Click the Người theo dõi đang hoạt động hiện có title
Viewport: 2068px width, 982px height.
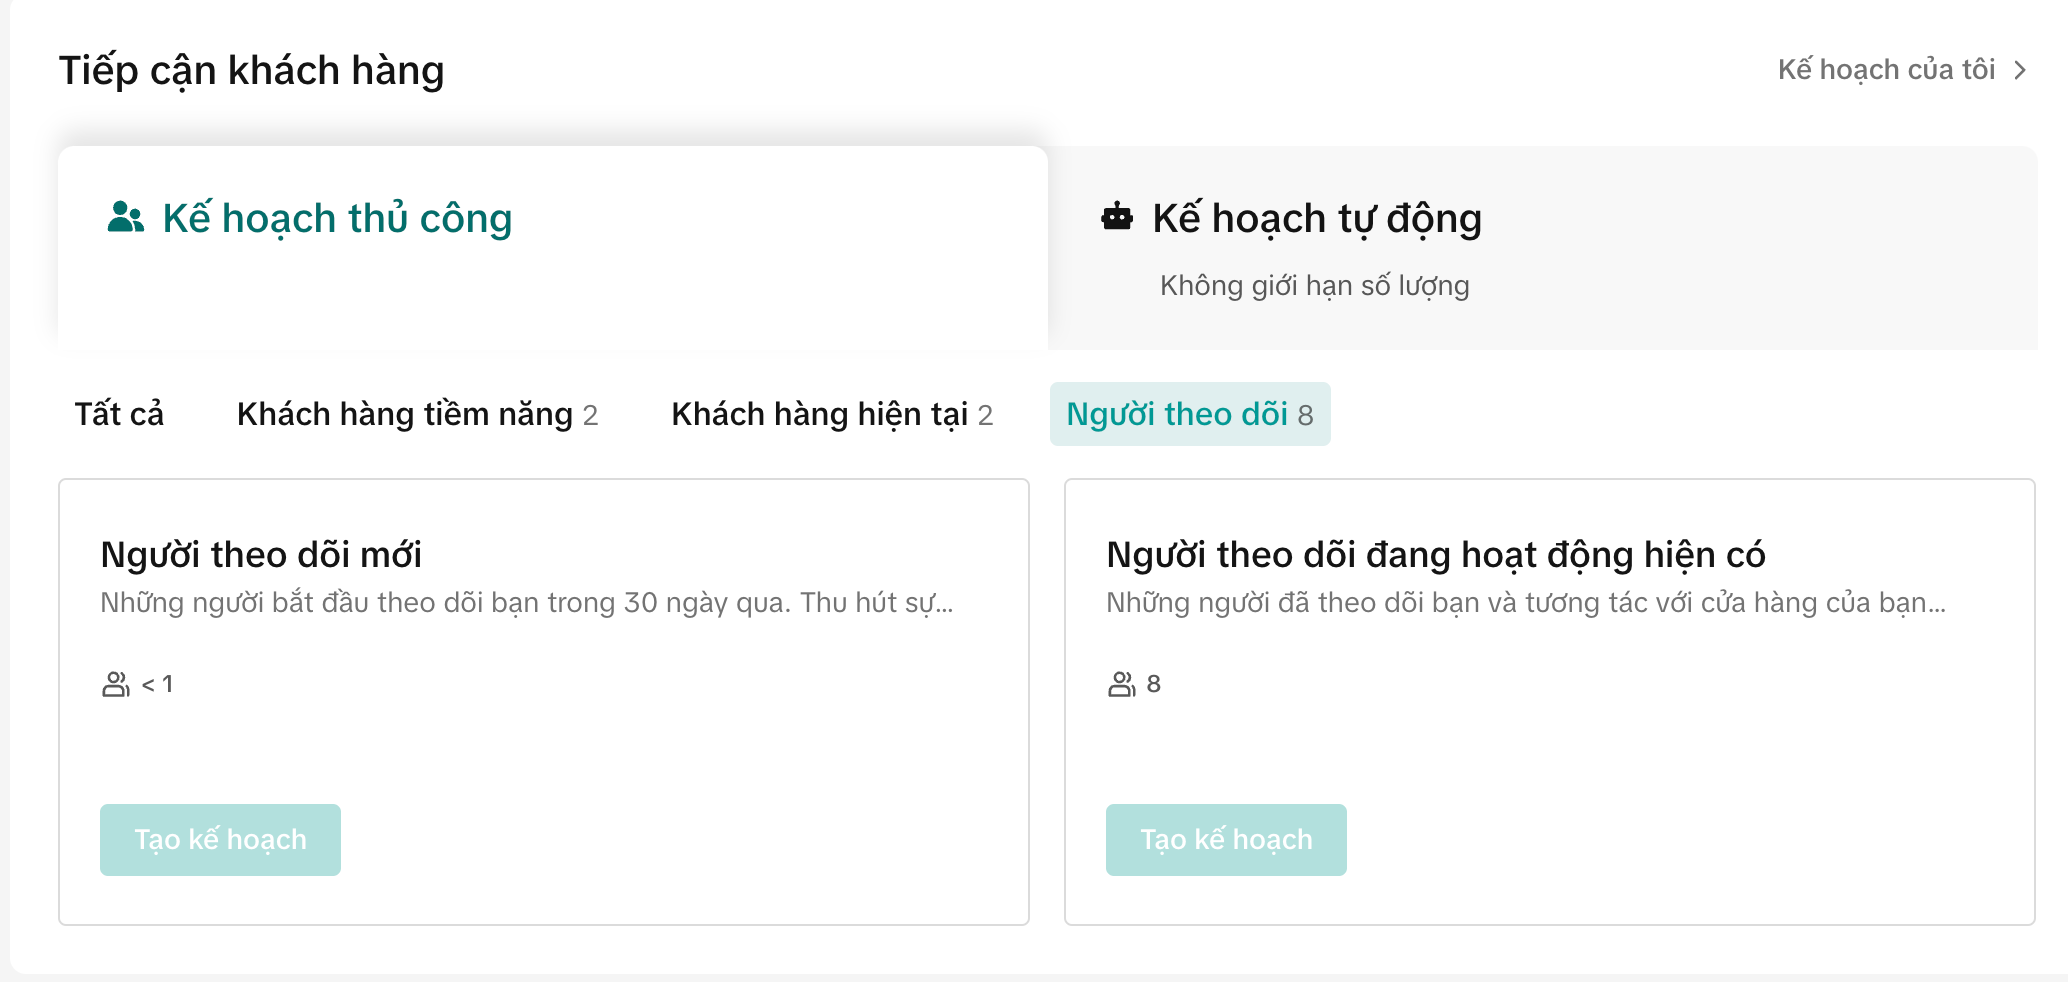tap(1435, 554)
